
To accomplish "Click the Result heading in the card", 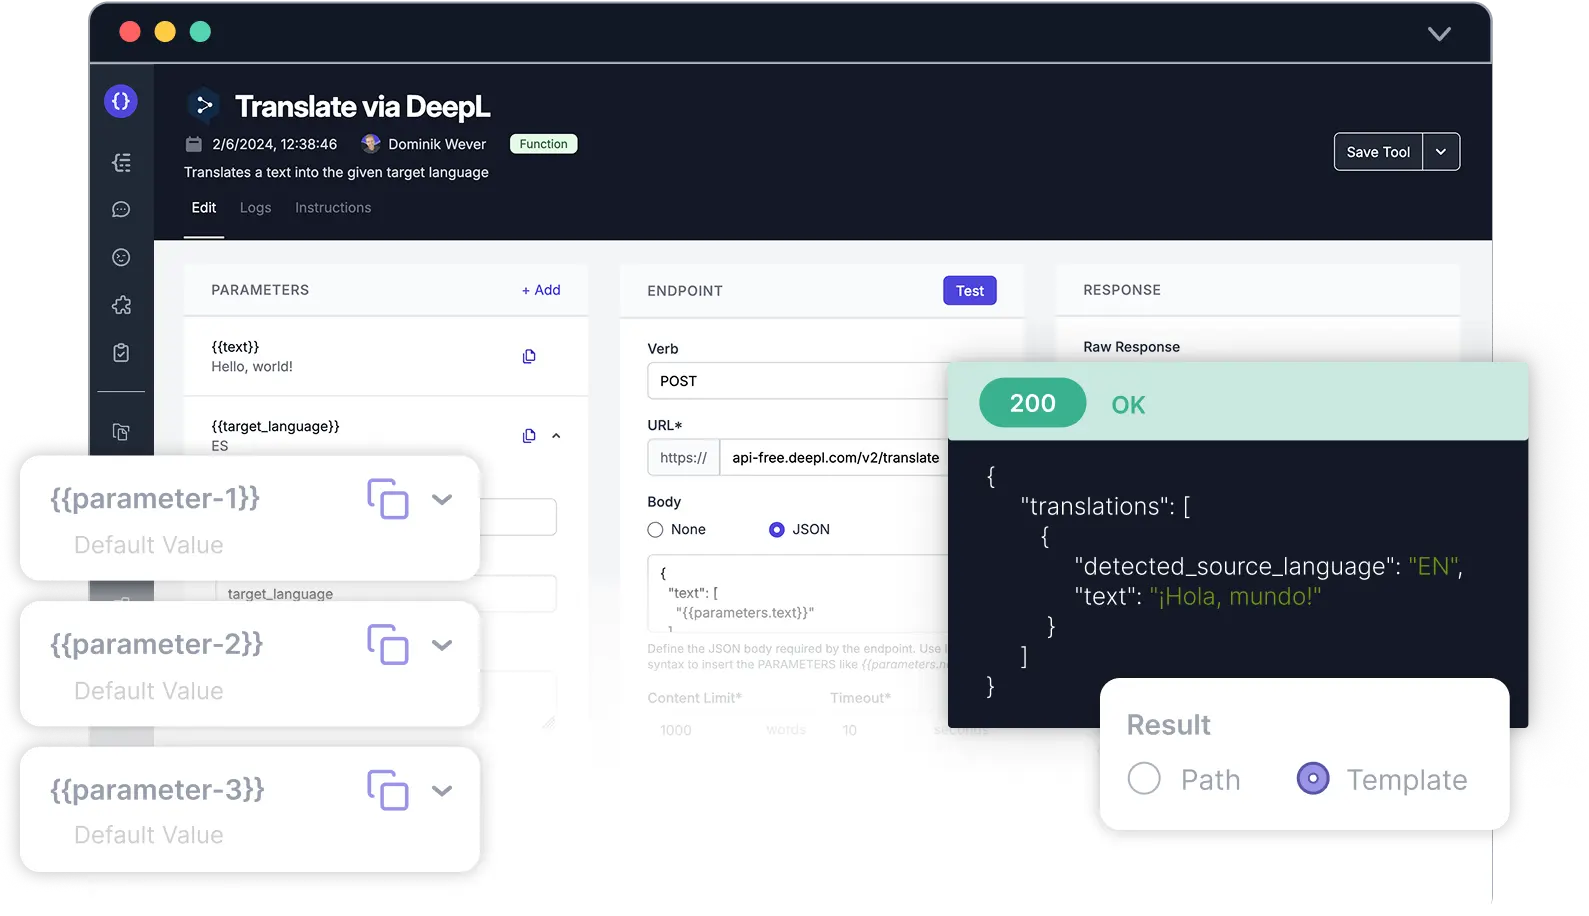I will [x=1168, y=725].
